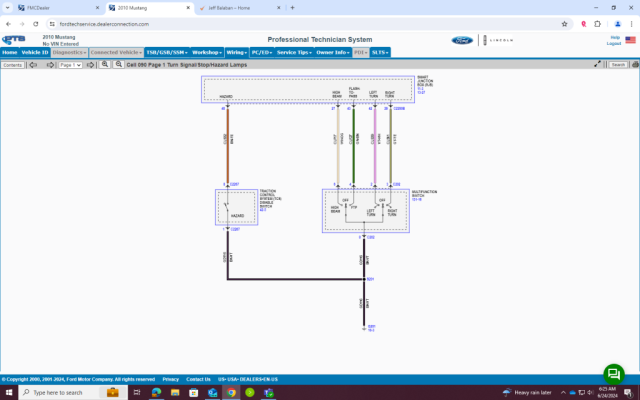Go to Home menu item
The height and width of the screenshot is (400, 640).
pyautogui.click(x=9, y=52)
